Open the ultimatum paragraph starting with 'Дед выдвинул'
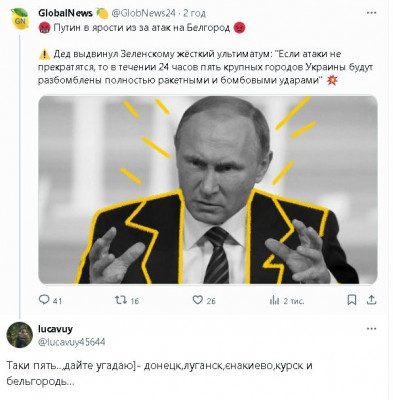 (x=205, y=67)
